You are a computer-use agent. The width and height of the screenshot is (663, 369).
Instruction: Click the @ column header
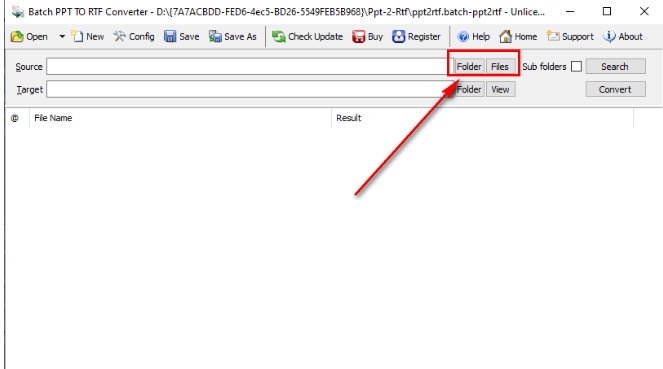coord(17,118)
